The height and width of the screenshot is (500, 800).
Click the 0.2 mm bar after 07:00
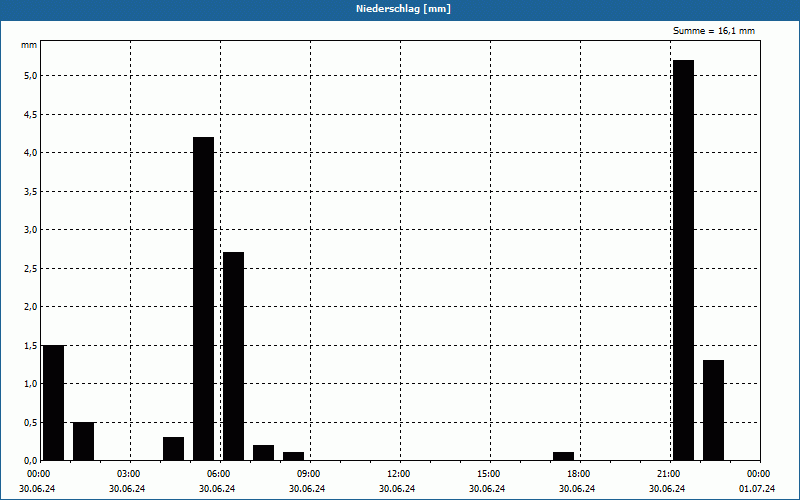(x=264, y=453)
